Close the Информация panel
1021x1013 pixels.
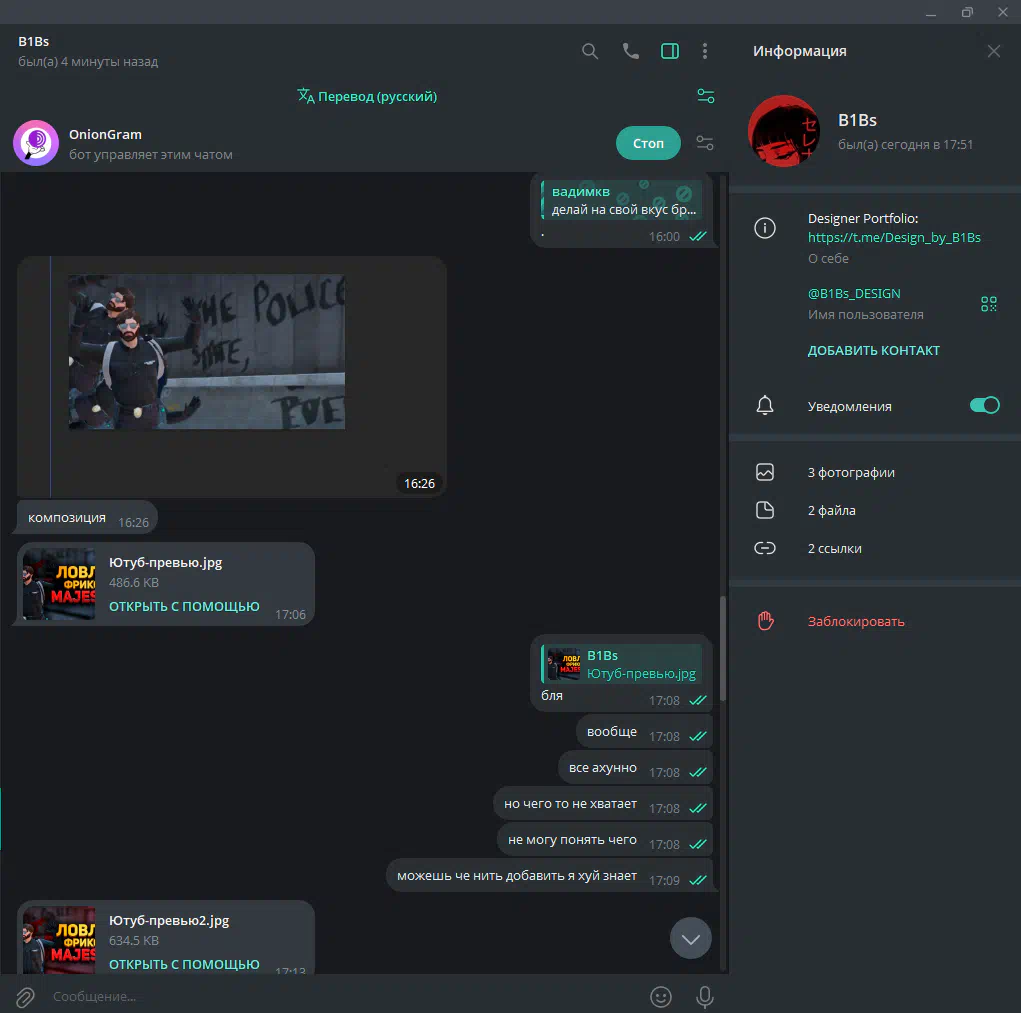pos(993,51)
